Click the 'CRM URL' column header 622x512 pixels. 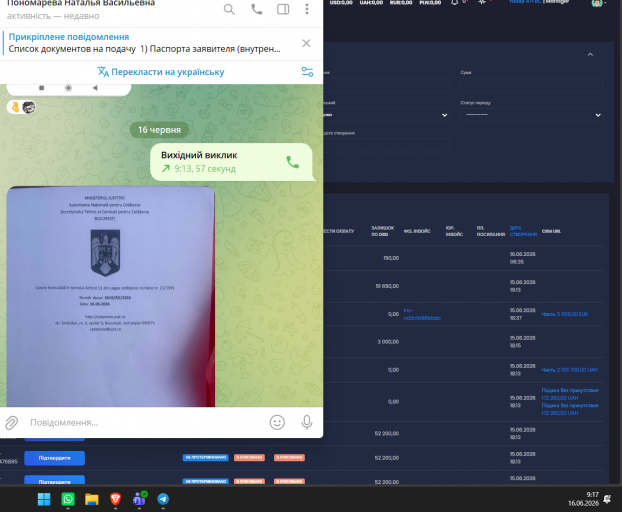tap(551, 231)
